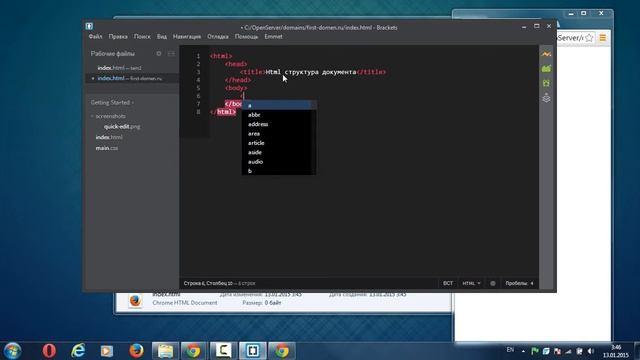This screenshot has height=360, width=640.
Task: Open the Getting Started project dropdown
Action: [112, 102]
